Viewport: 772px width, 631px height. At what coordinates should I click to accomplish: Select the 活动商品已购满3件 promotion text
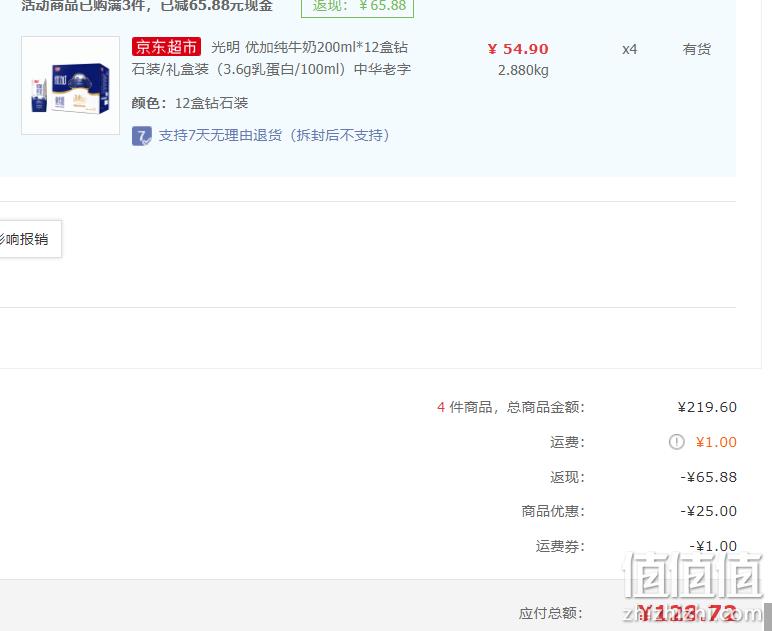point(147,6)
